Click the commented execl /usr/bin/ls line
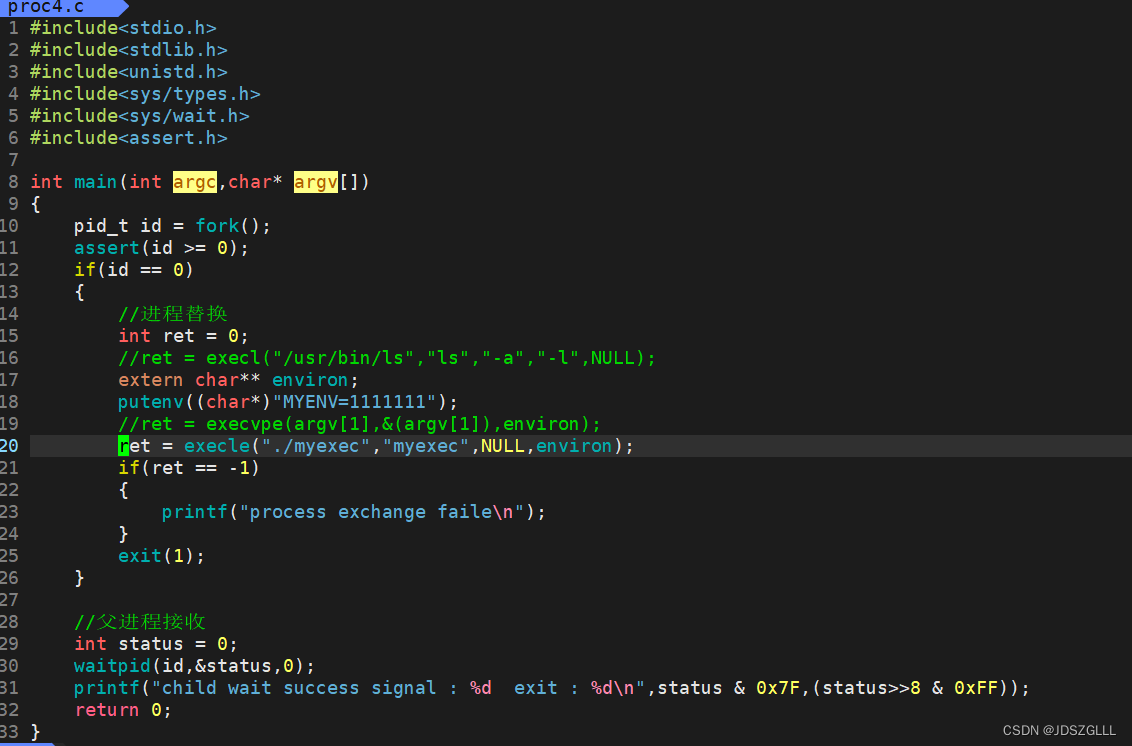Image resolution: width=1132 pixels, height=746 pixels. 387,358
